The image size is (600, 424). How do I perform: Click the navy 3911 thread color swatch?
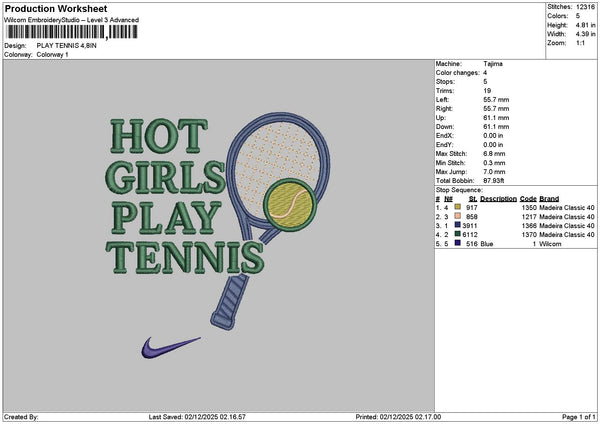(457, 225)
